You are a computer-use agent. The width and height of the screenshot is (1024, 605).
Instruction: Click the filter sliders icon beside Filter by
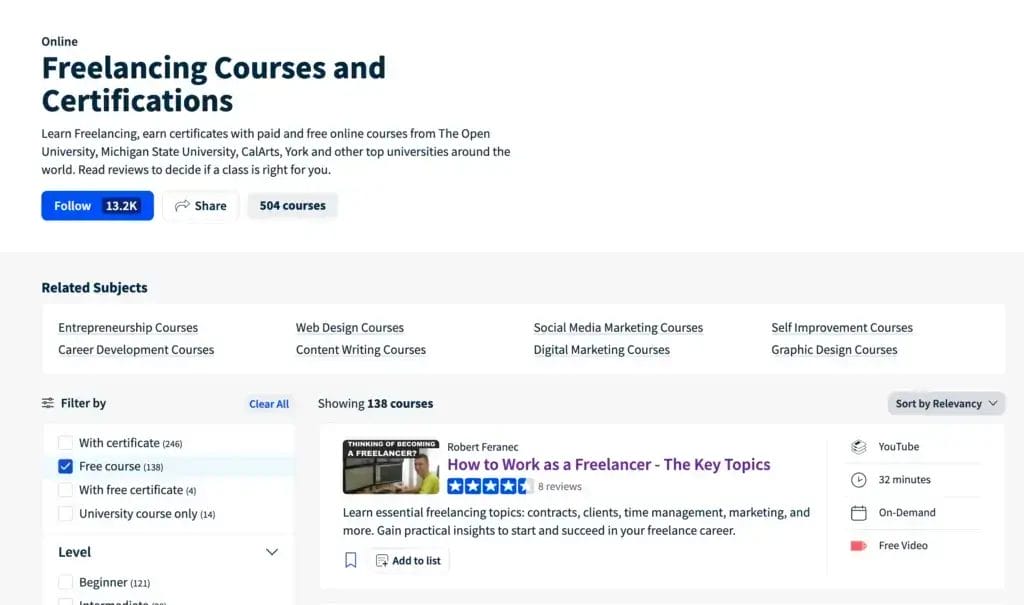coord(47,403)
